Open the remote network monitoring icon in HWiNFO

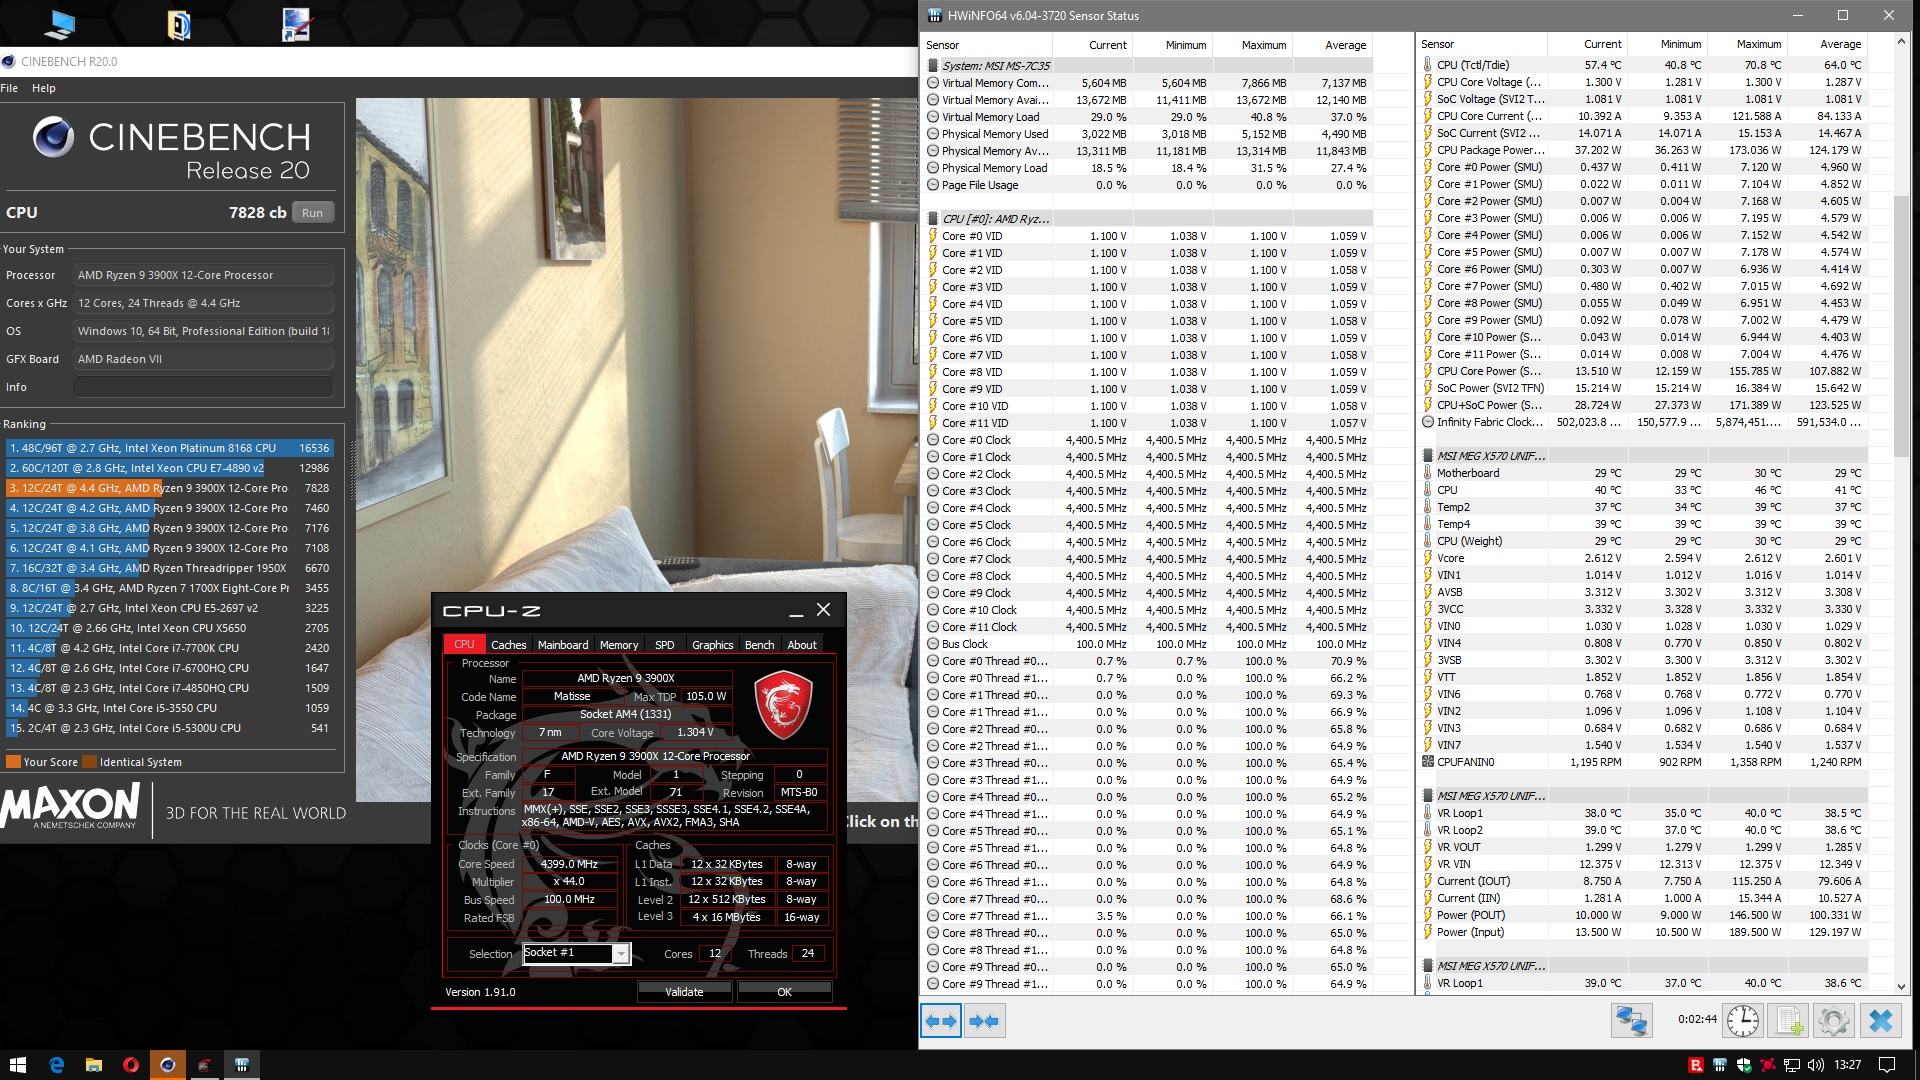[1631, 1021]
